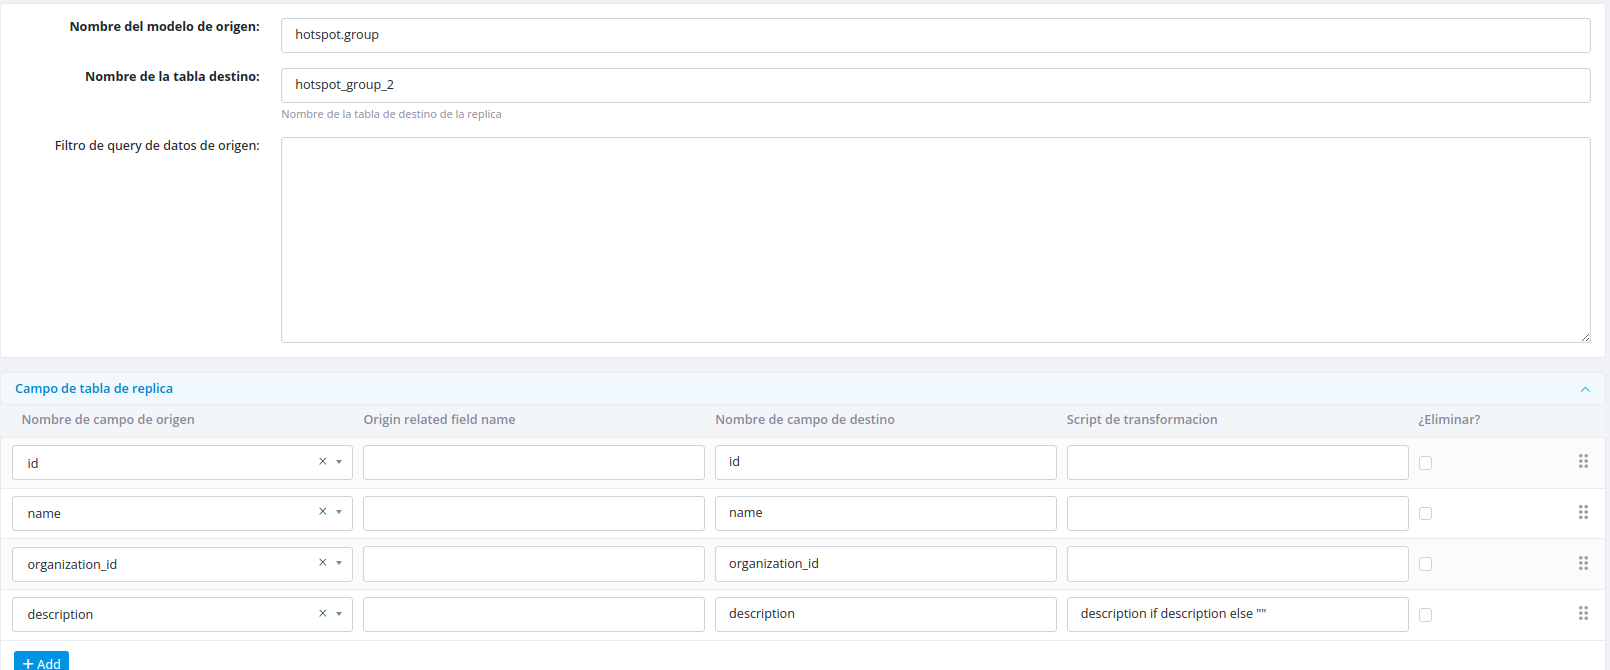Image resolution: width=1610 pixels, height=670 pixels.
Task: Clear the 'id' origin field selection
Action: (x=322, y=462)
